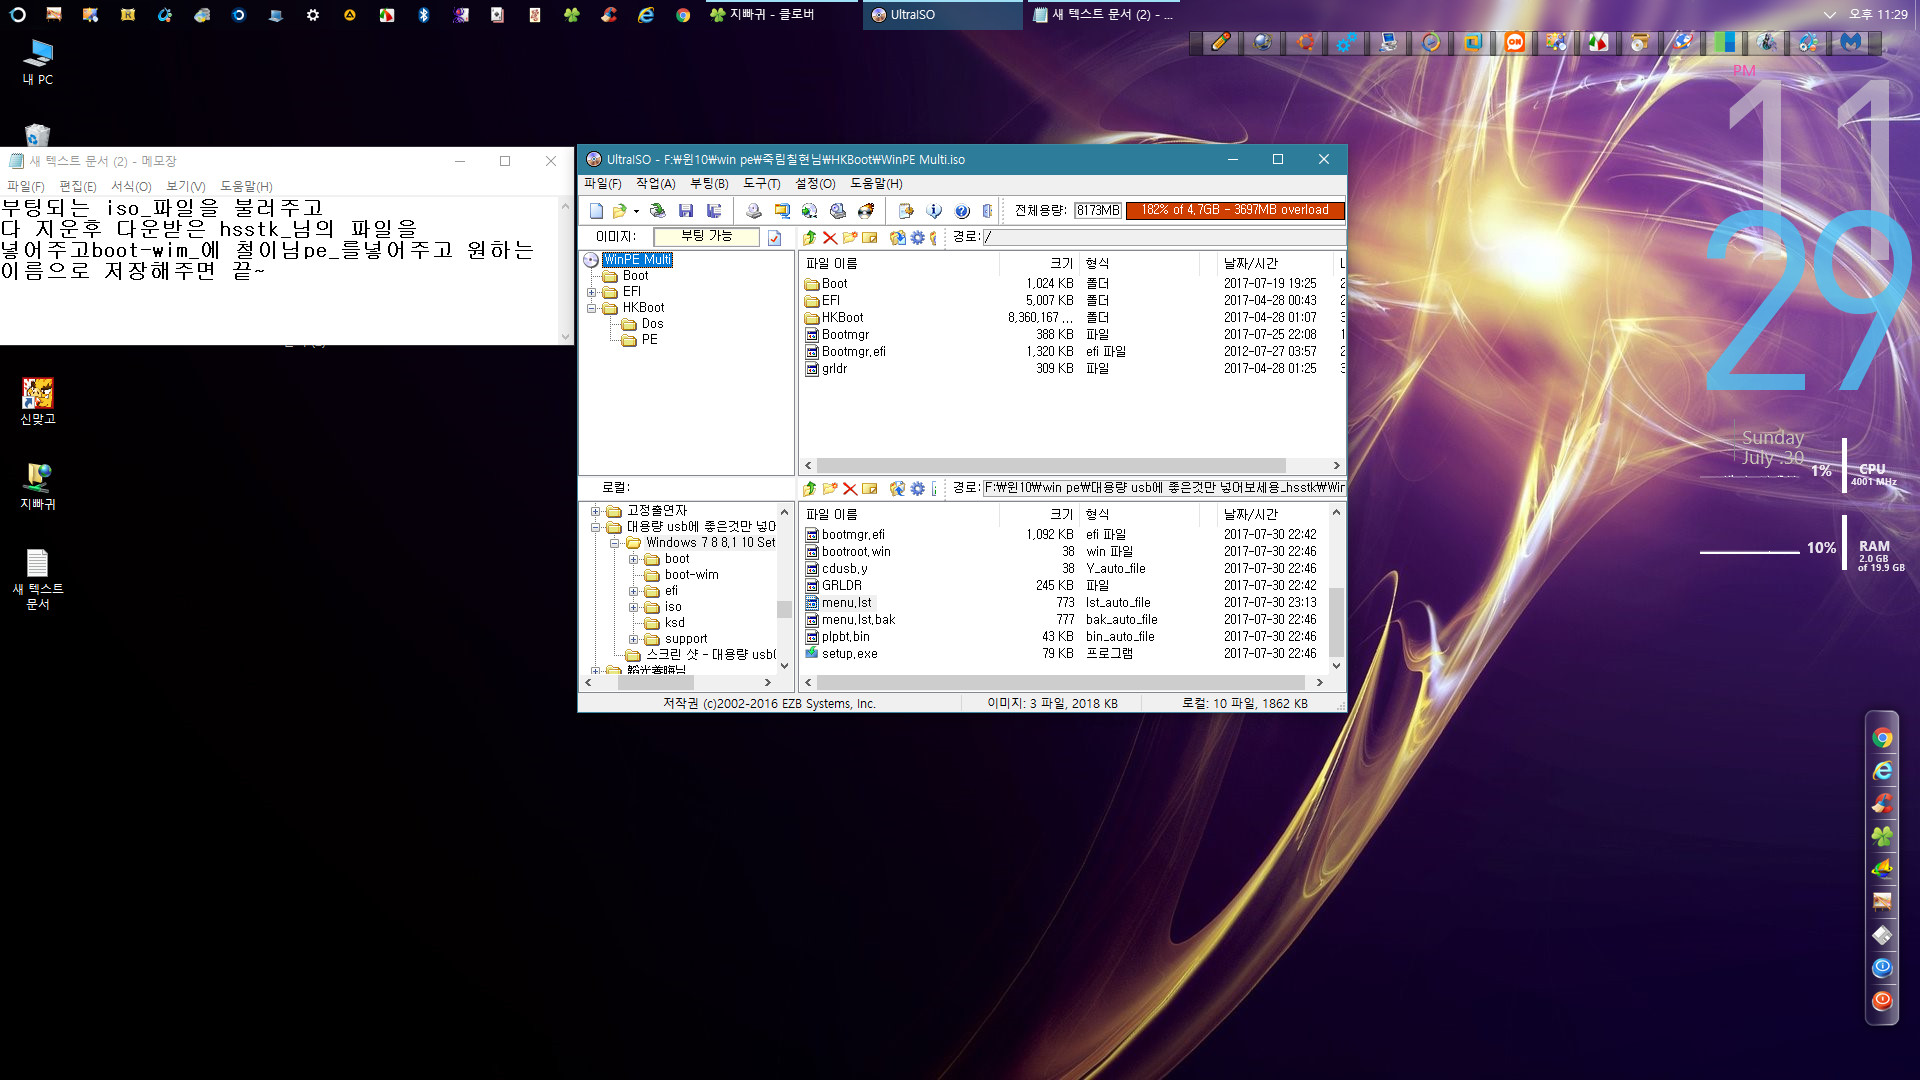Expand the support folder in local tree

tap(634, 639)
